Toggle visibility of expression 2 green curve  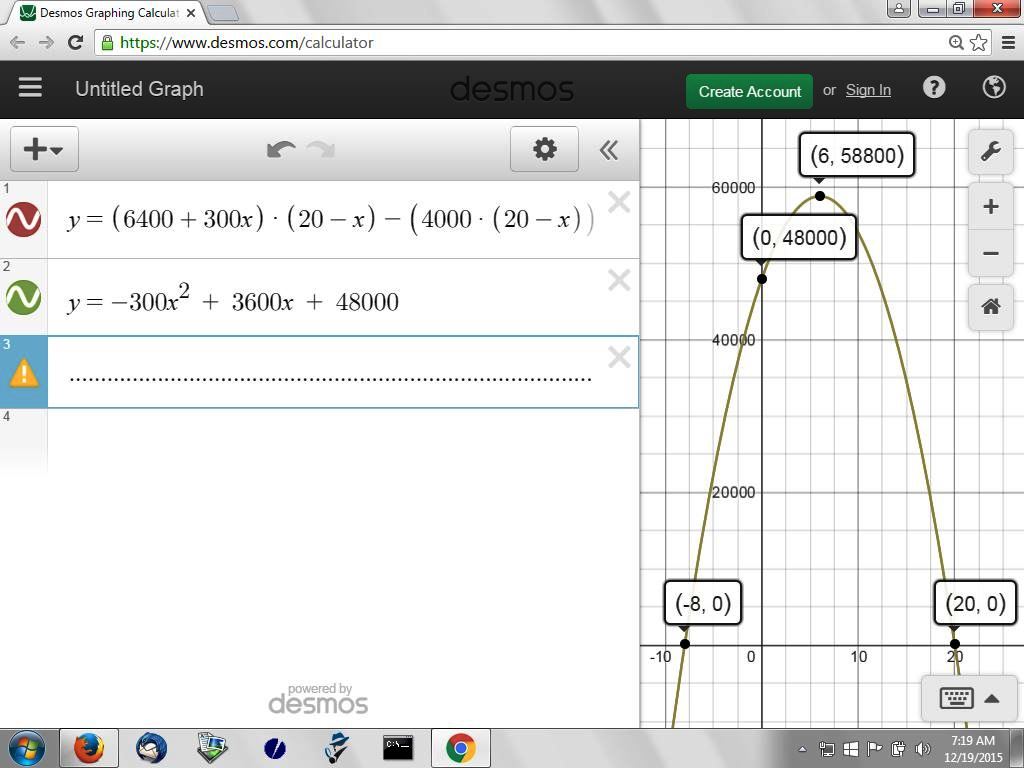click(x=24, y=297)
